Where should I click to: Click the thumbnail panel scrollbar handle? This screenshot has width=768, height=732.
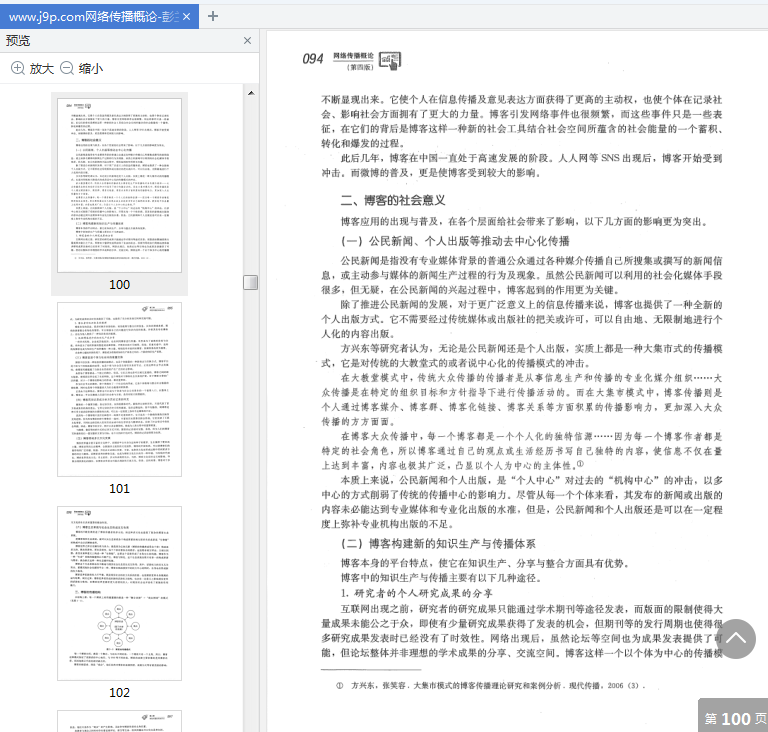(x=251, y=282)
